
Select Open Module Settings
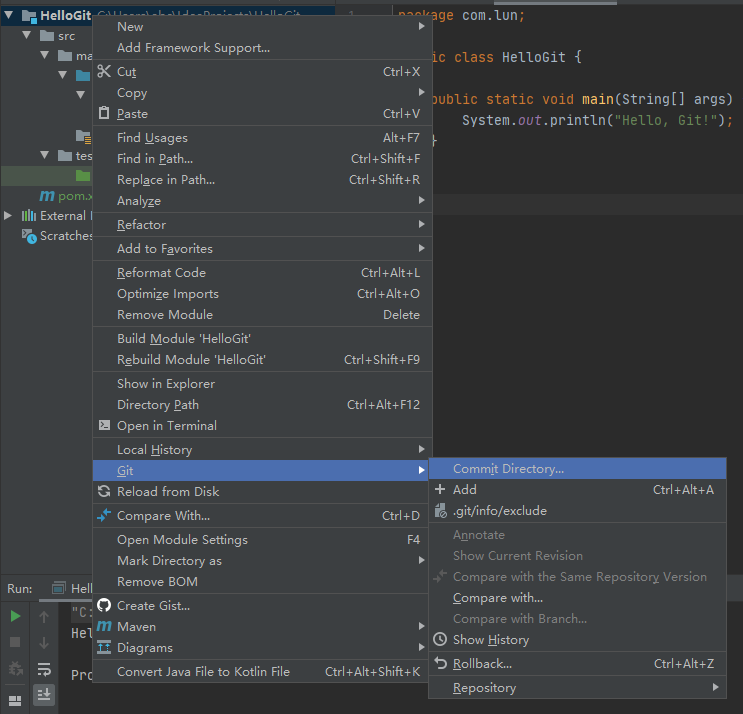(262, 539)
